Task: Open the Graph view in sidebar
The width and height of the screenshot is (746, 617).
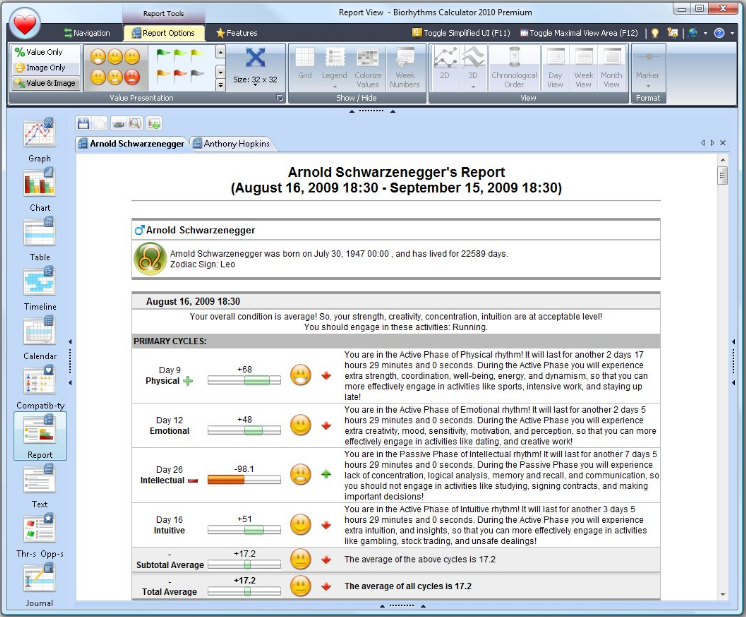Action: click(x=39, y=140)
